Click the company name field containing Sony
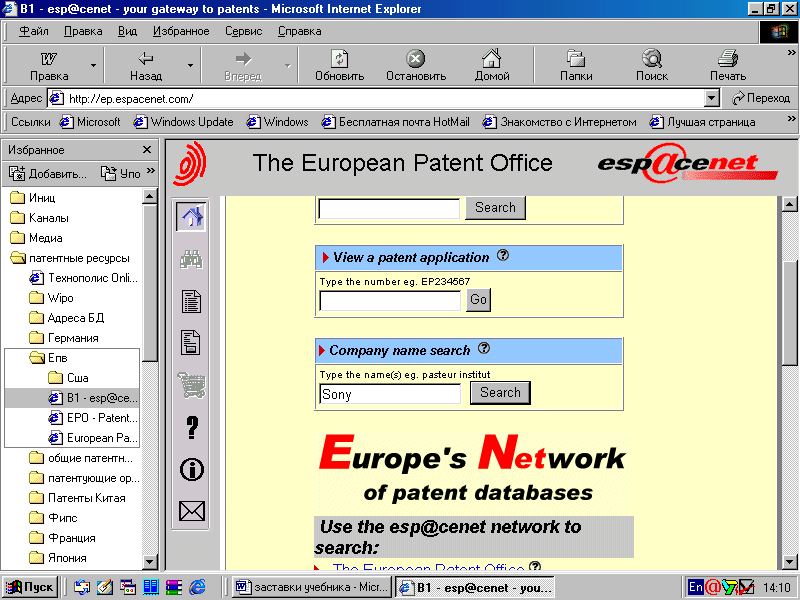Screen dimensions: 800x600 click(x=390, y=394)
